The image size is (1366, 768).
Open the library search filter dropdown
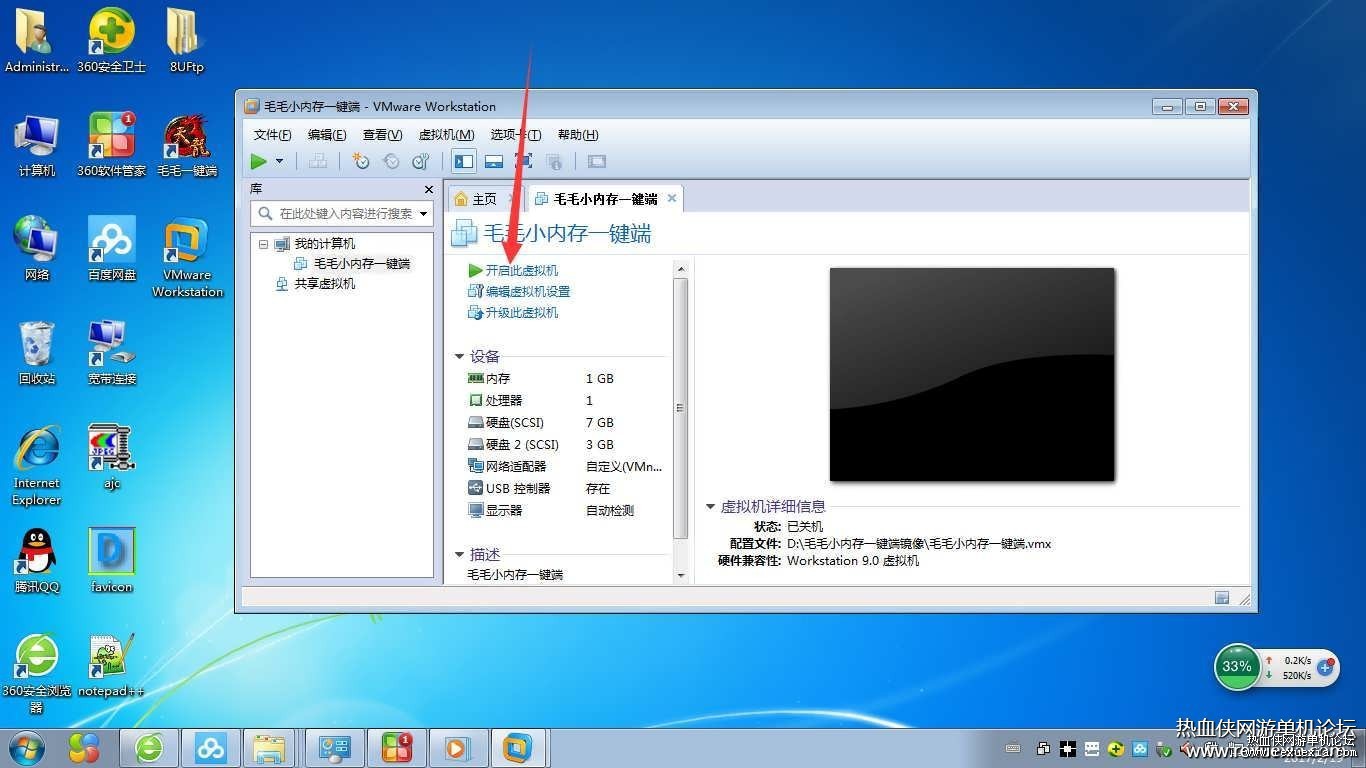coord(424,213)
